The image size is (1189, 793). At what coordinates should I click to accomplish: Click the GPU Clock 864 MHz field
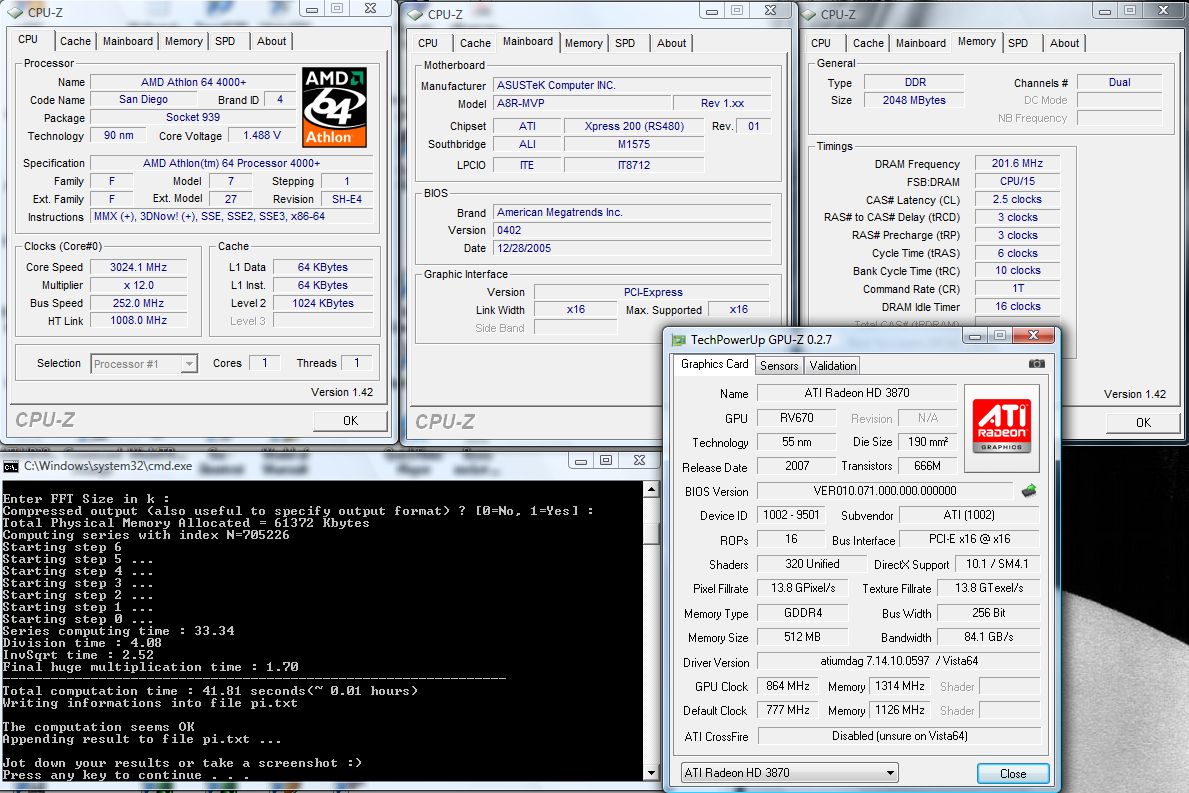(x=788, y=686)
